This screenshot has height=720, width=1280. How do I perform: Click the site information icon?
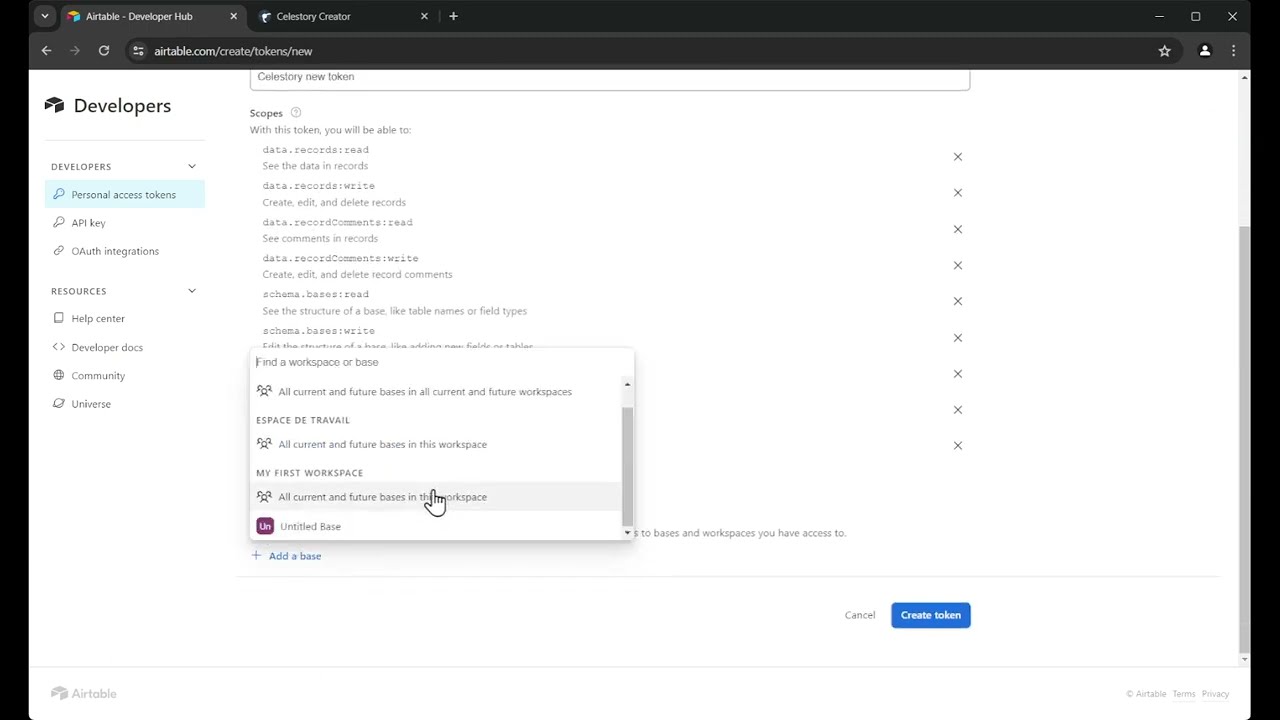pyautogui.click(x=138, y=51)
